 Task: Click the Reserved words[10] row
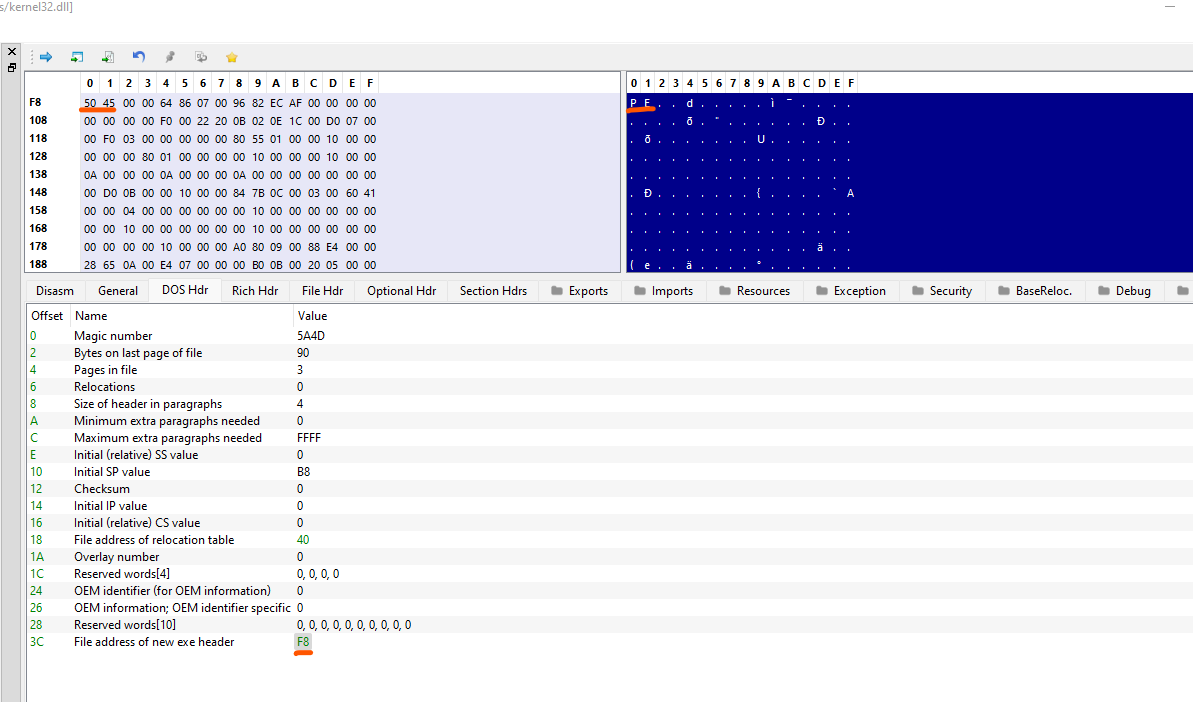[609, 625]
